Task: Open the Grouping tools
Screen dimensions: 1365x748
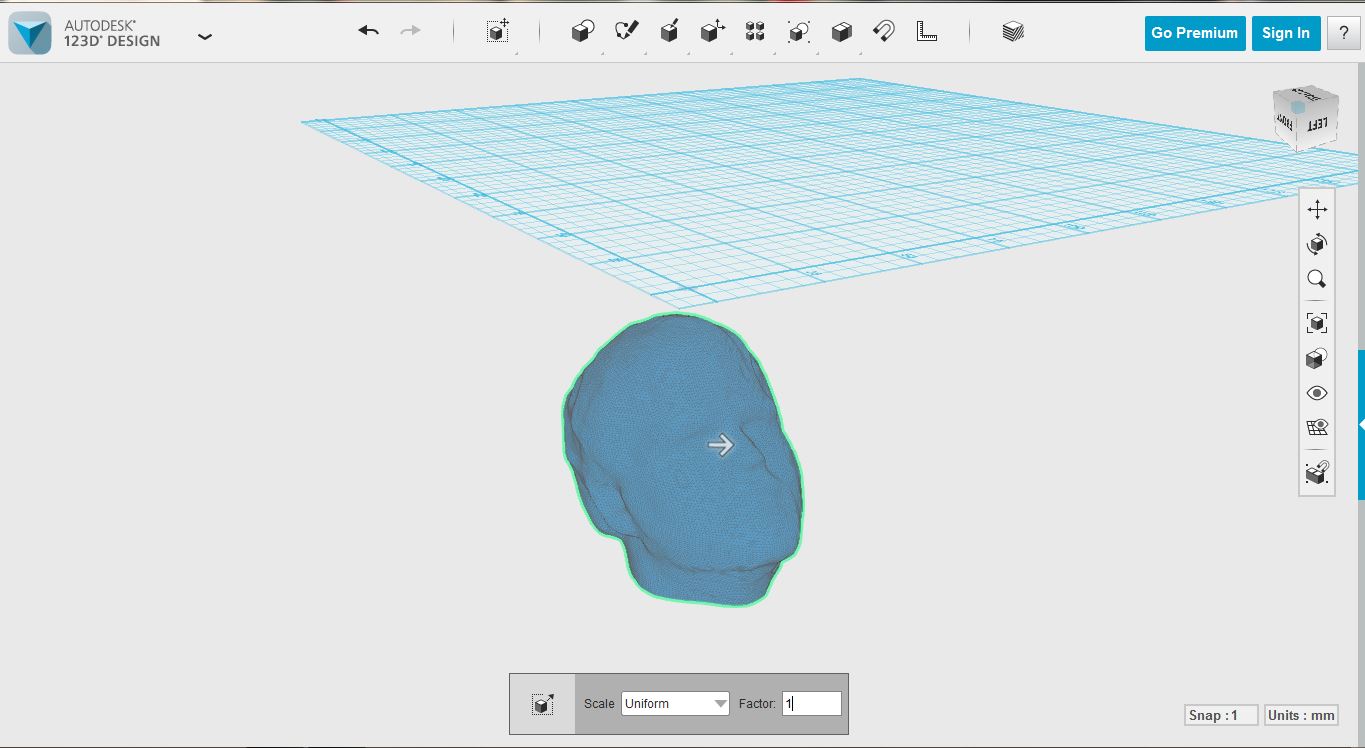Action: tap(798, 31)
